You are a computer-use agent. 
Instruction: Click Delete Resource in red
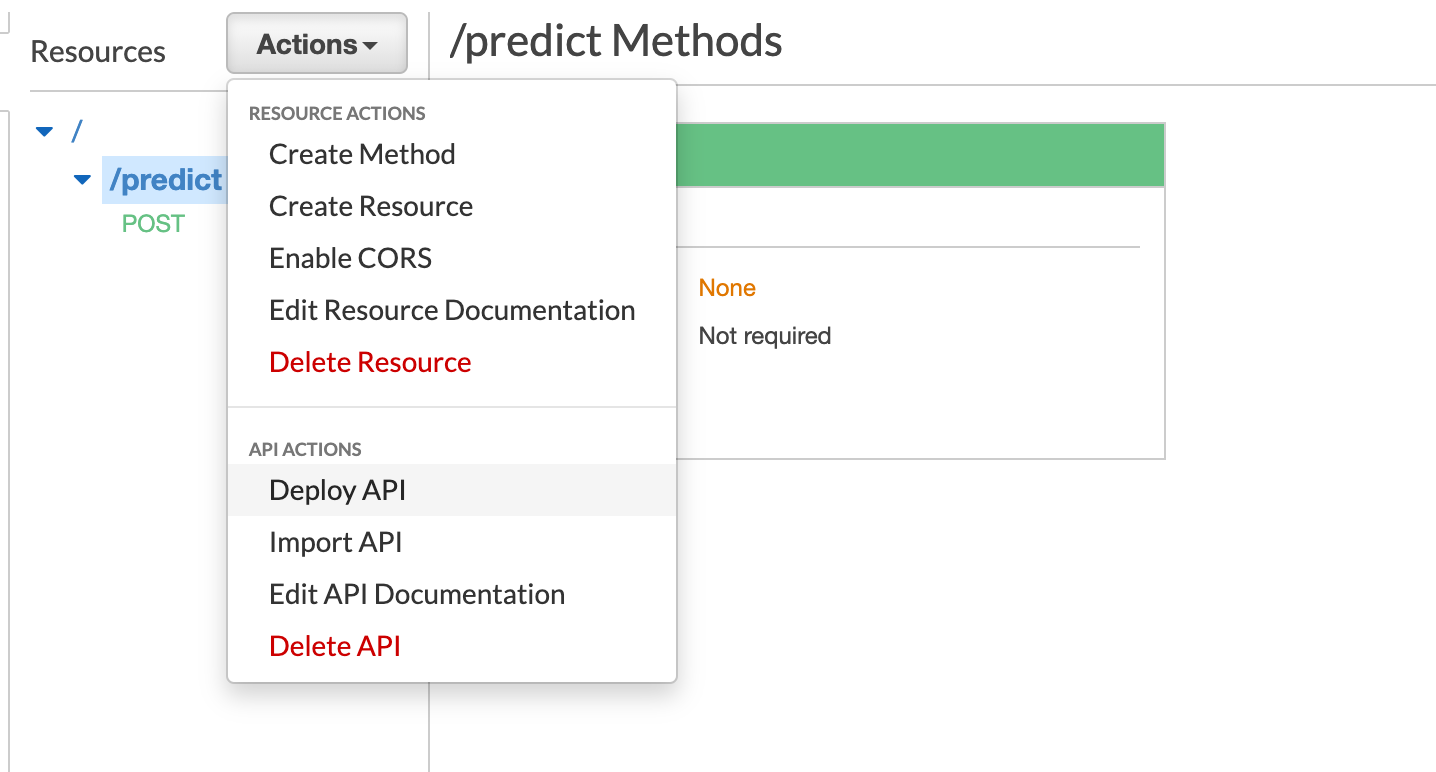(370, 362)
